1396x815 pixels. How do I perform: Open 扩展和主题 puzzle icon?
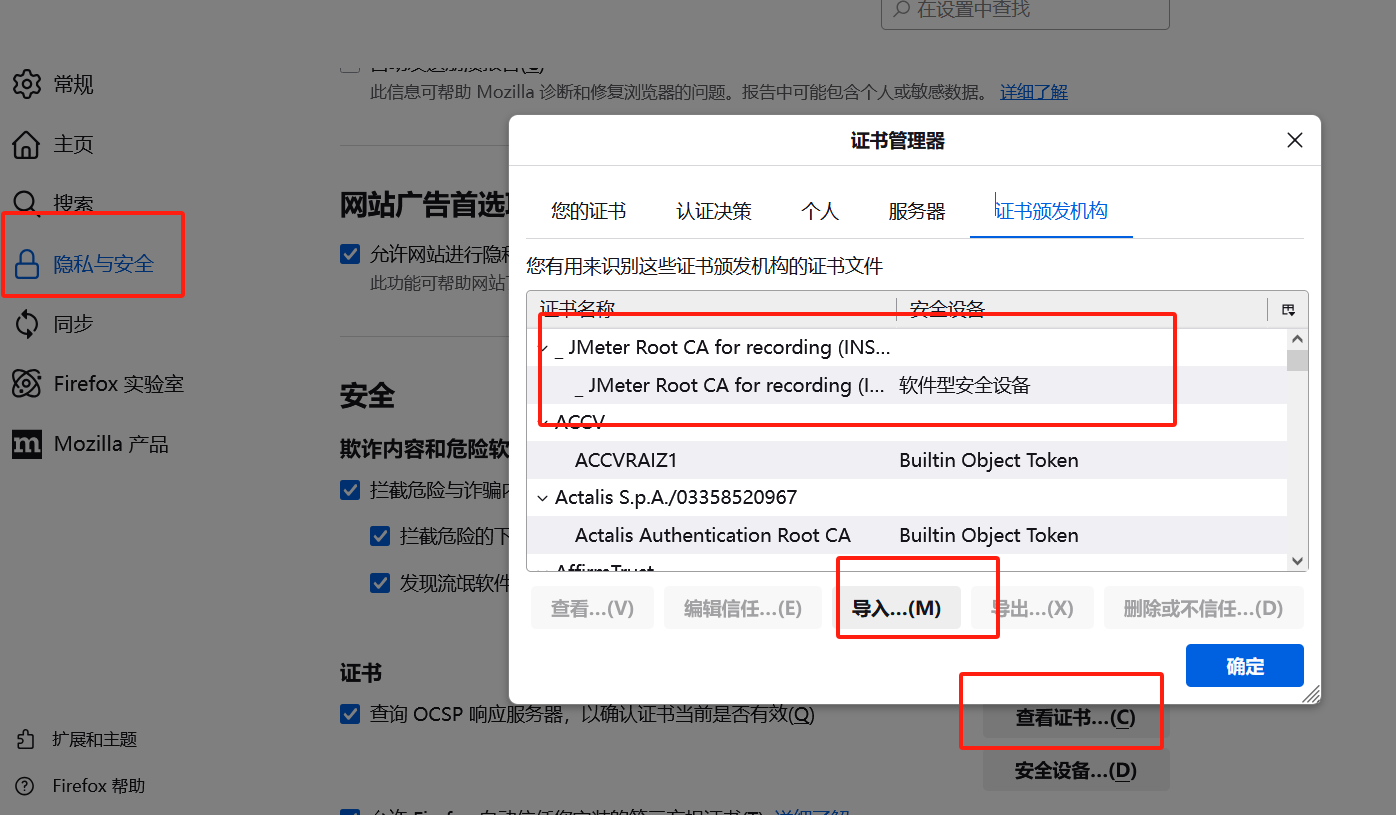(26, 740)
